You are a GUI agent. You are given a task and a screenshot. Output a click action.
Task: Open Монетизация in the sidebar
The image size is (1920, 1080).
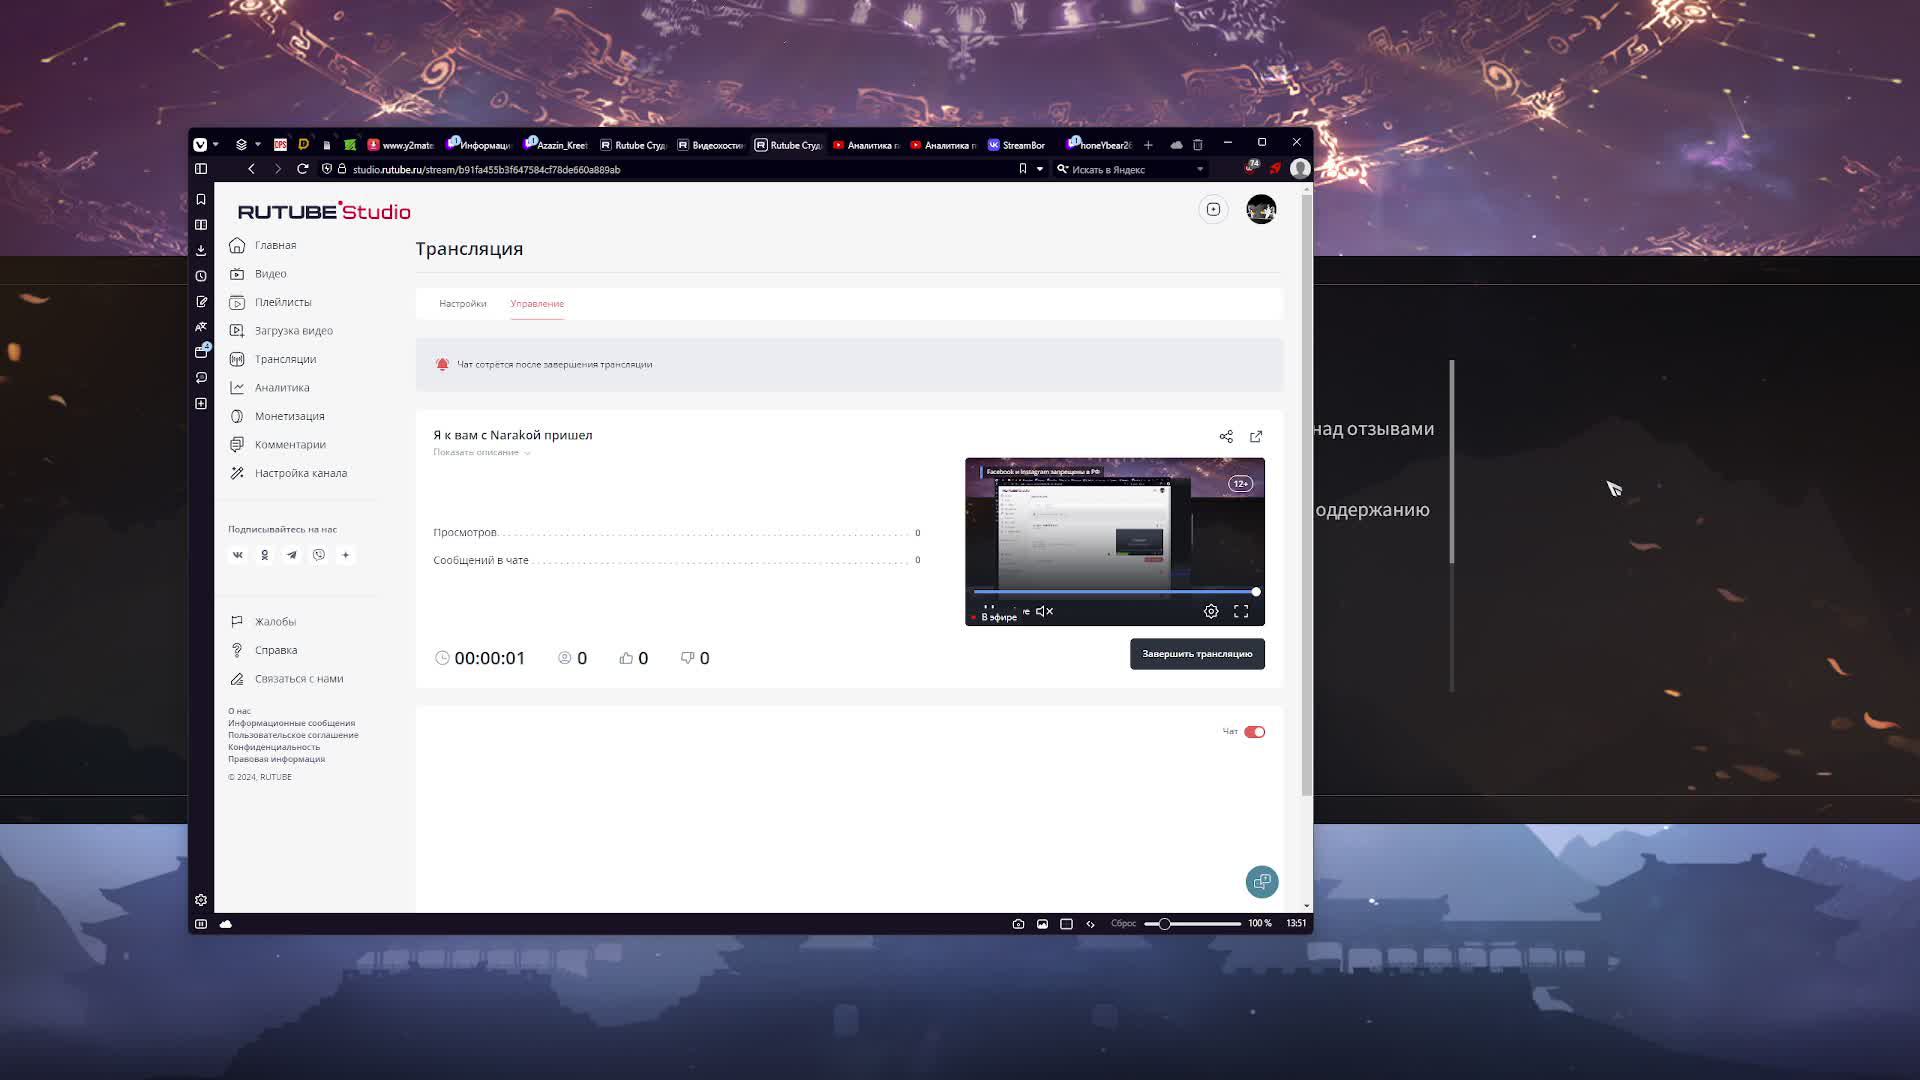(289, 416)
